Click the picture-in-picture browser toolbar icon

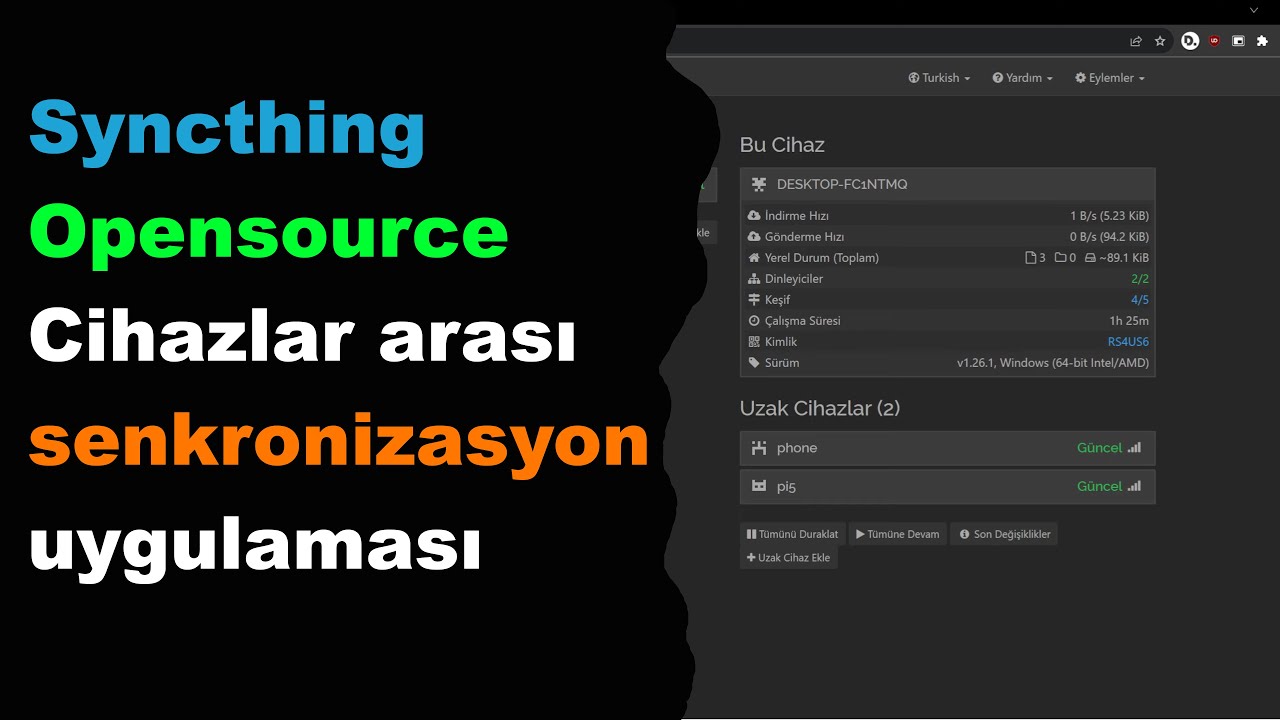[x=1238, y=41]
